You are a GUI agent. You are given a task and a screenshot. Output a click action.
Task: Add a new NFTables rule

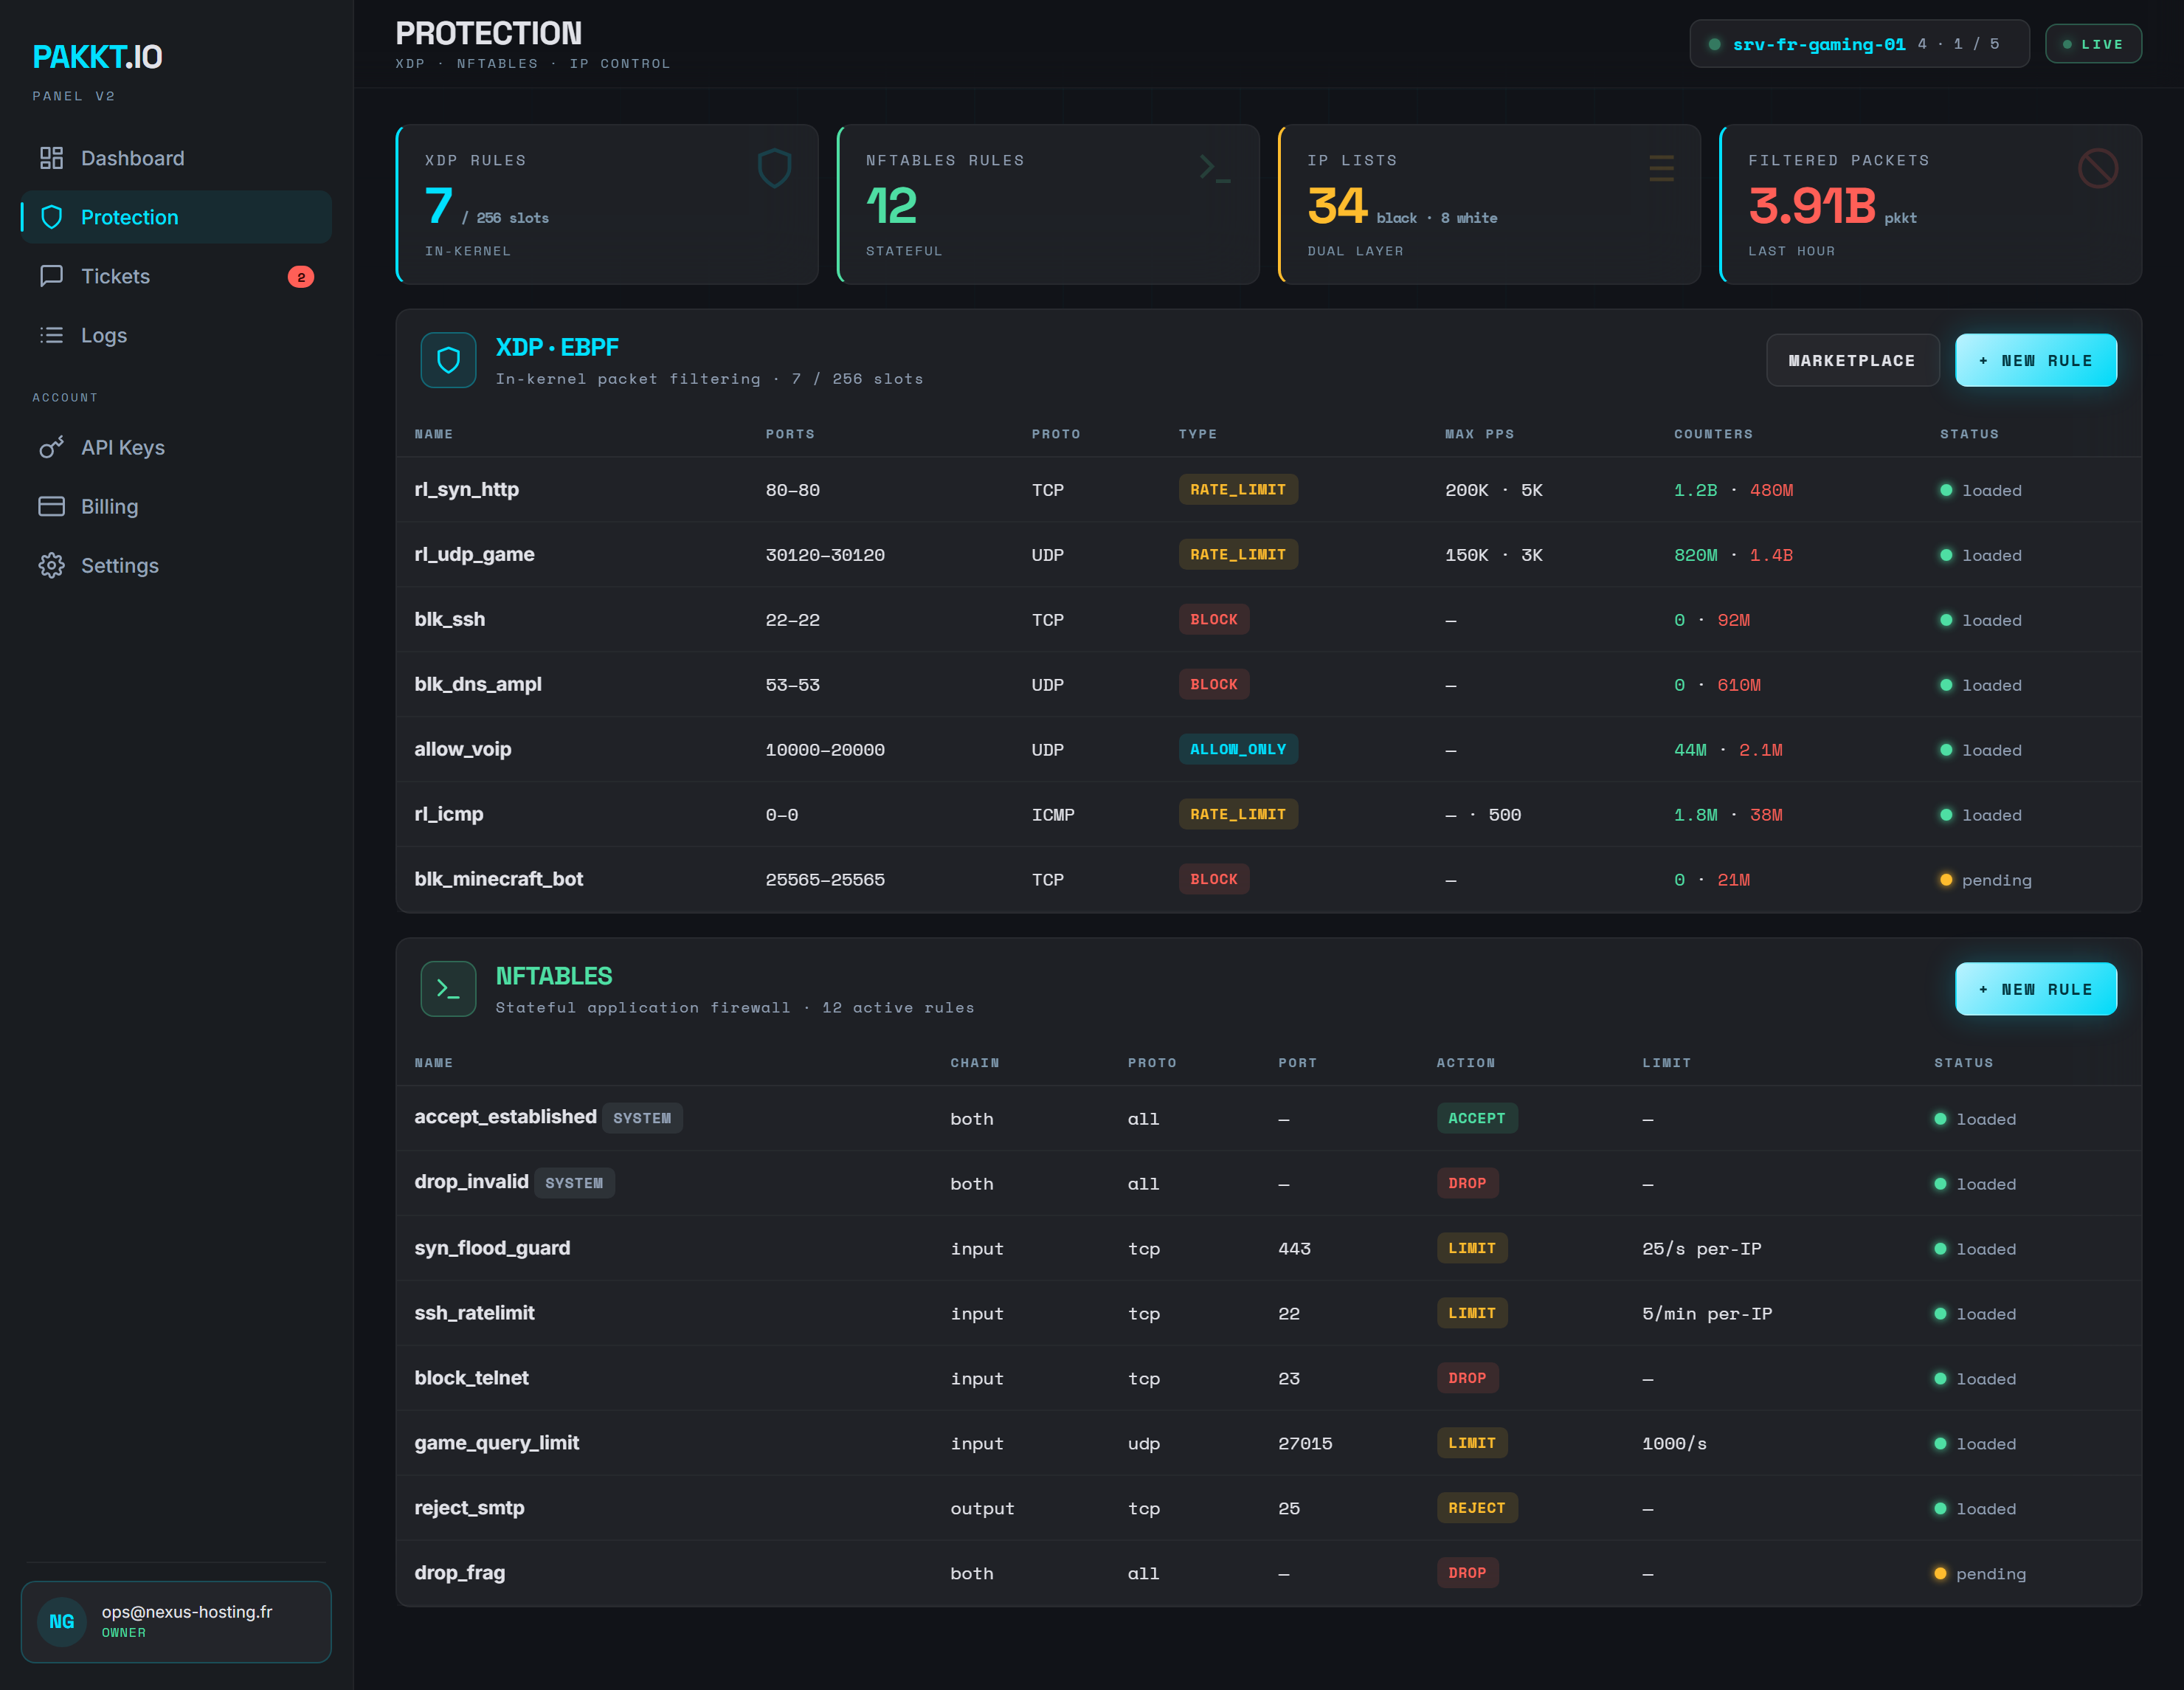(2035, 989)
